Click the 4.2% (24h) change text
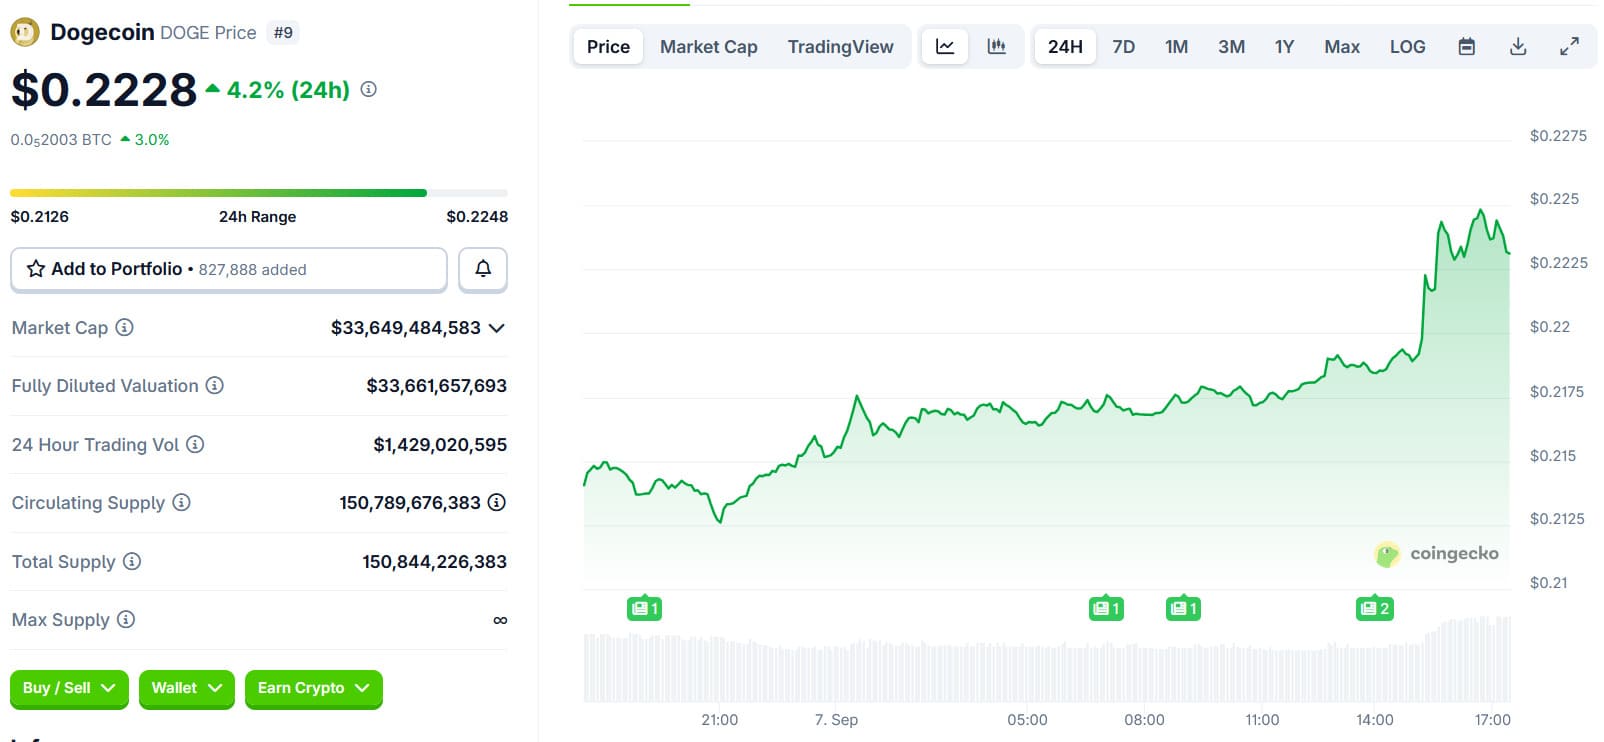 click(x=288, y=90)
